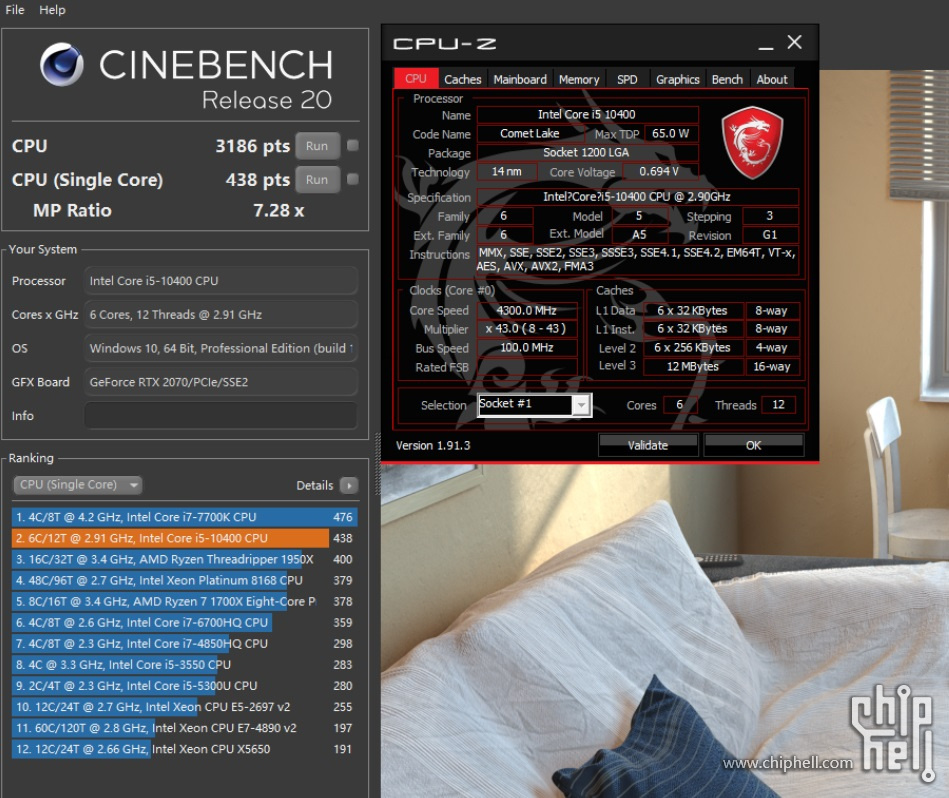Open the Mainboard tab

[x=519, y=78]
